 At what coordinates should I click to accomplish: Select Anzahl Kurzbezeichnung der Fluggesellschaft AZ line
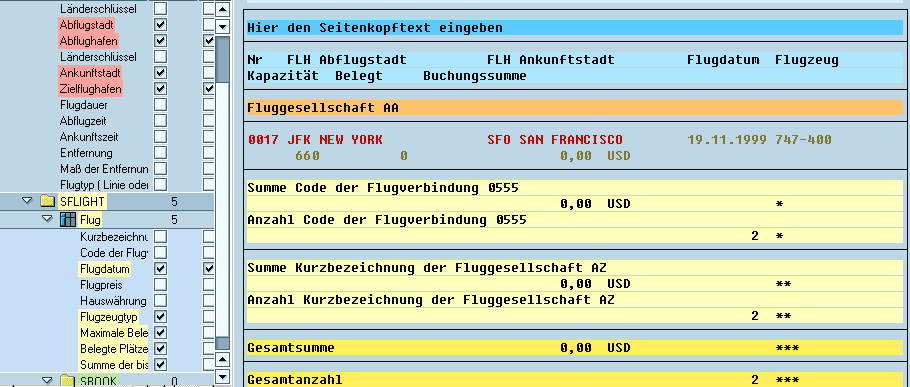pyautogui.click(x=575, y=300)
